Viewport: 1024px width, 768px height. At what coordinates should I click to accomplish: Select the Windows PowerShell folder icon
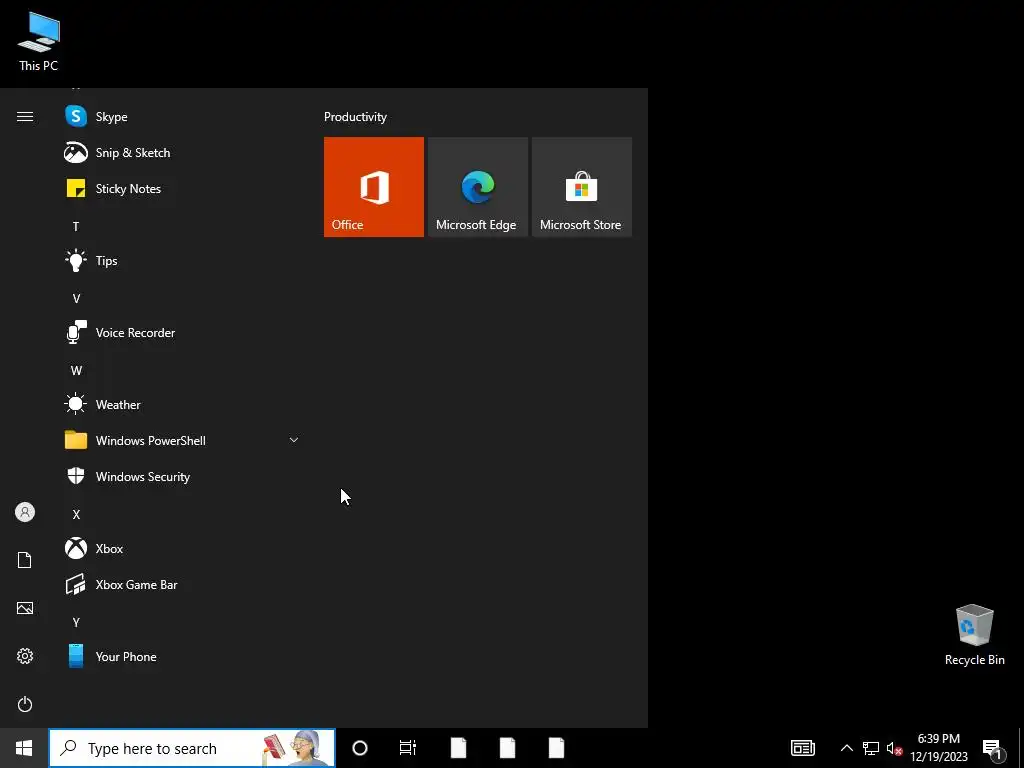(76, 440)
